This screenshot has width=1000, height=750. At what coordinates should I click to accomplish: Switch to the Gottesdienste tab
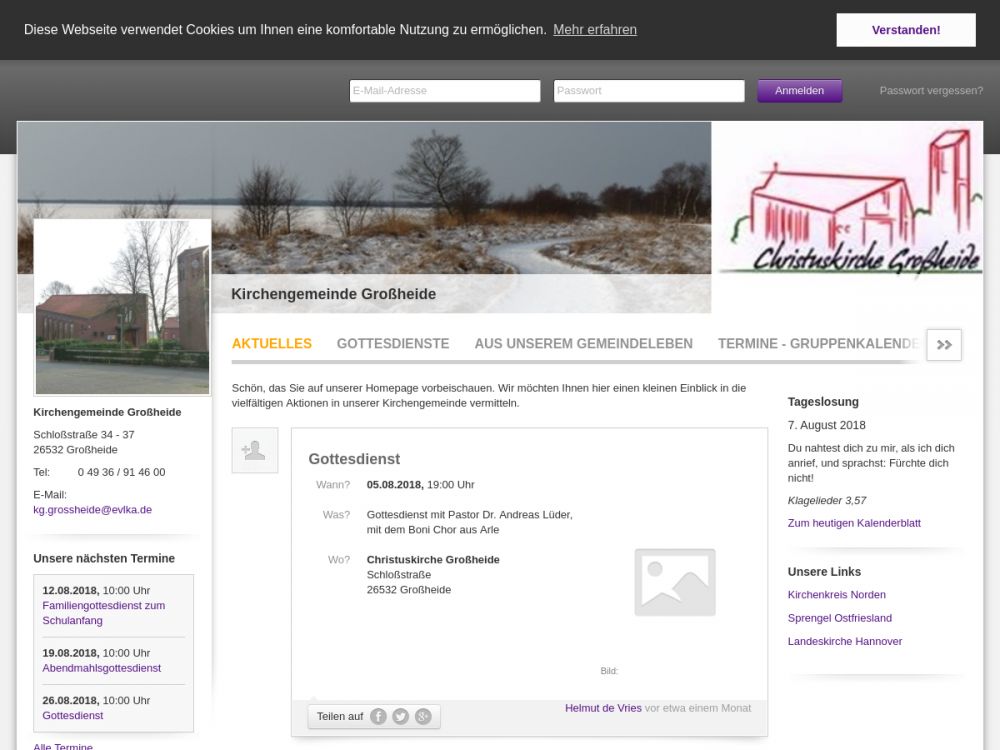393,343
